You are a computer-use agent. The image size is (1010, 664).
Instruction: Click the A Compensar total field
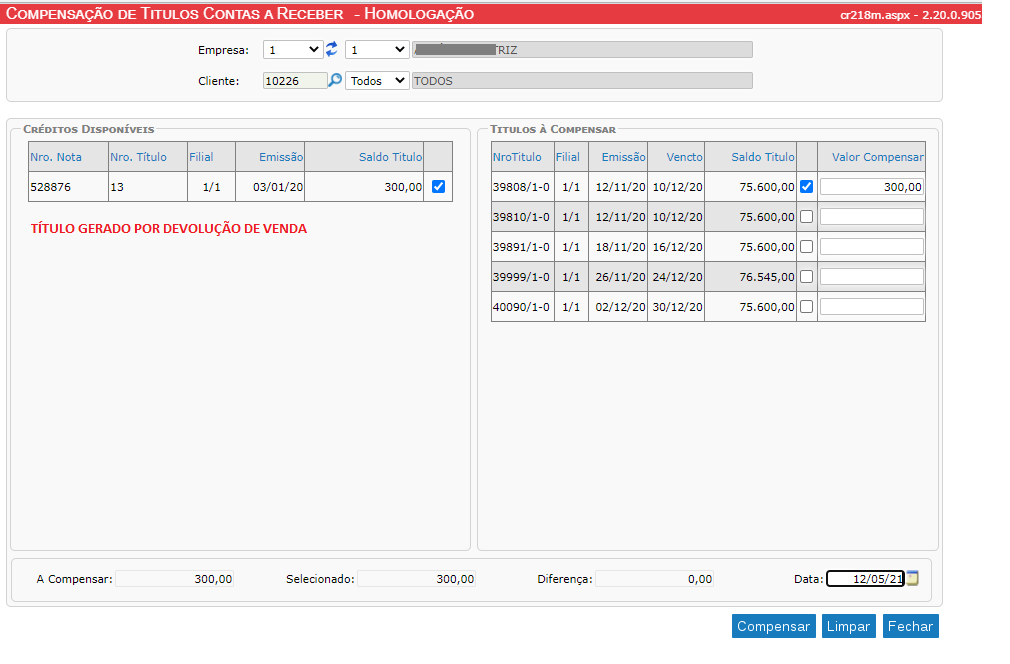pyautogui.click(x=175, y=579)
